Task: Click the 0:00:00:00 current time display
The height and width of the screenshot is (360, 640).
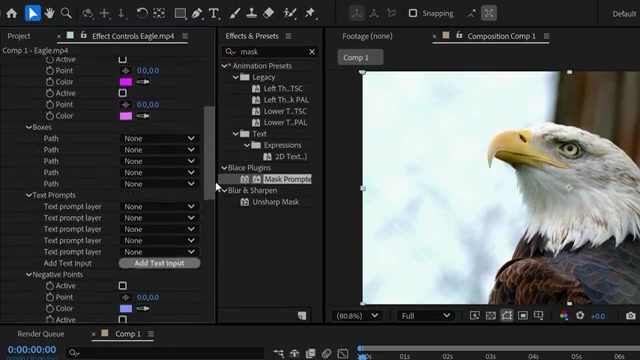Action: click(32, 350)
